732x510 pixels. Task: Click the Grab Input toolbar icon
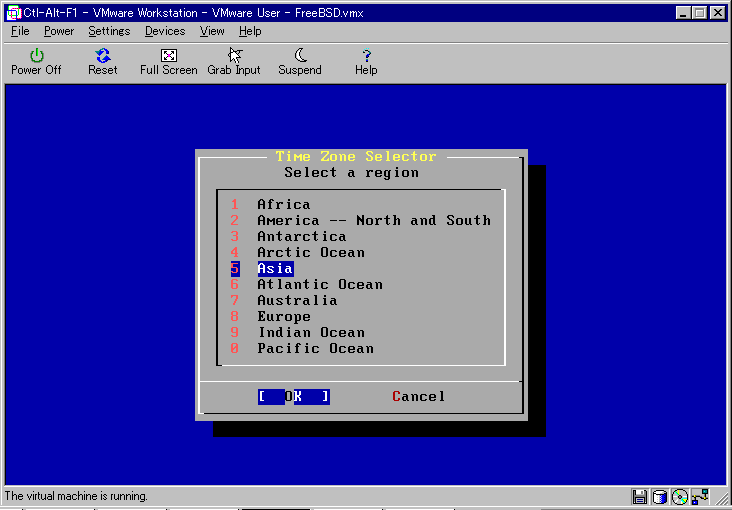(234, 61)
